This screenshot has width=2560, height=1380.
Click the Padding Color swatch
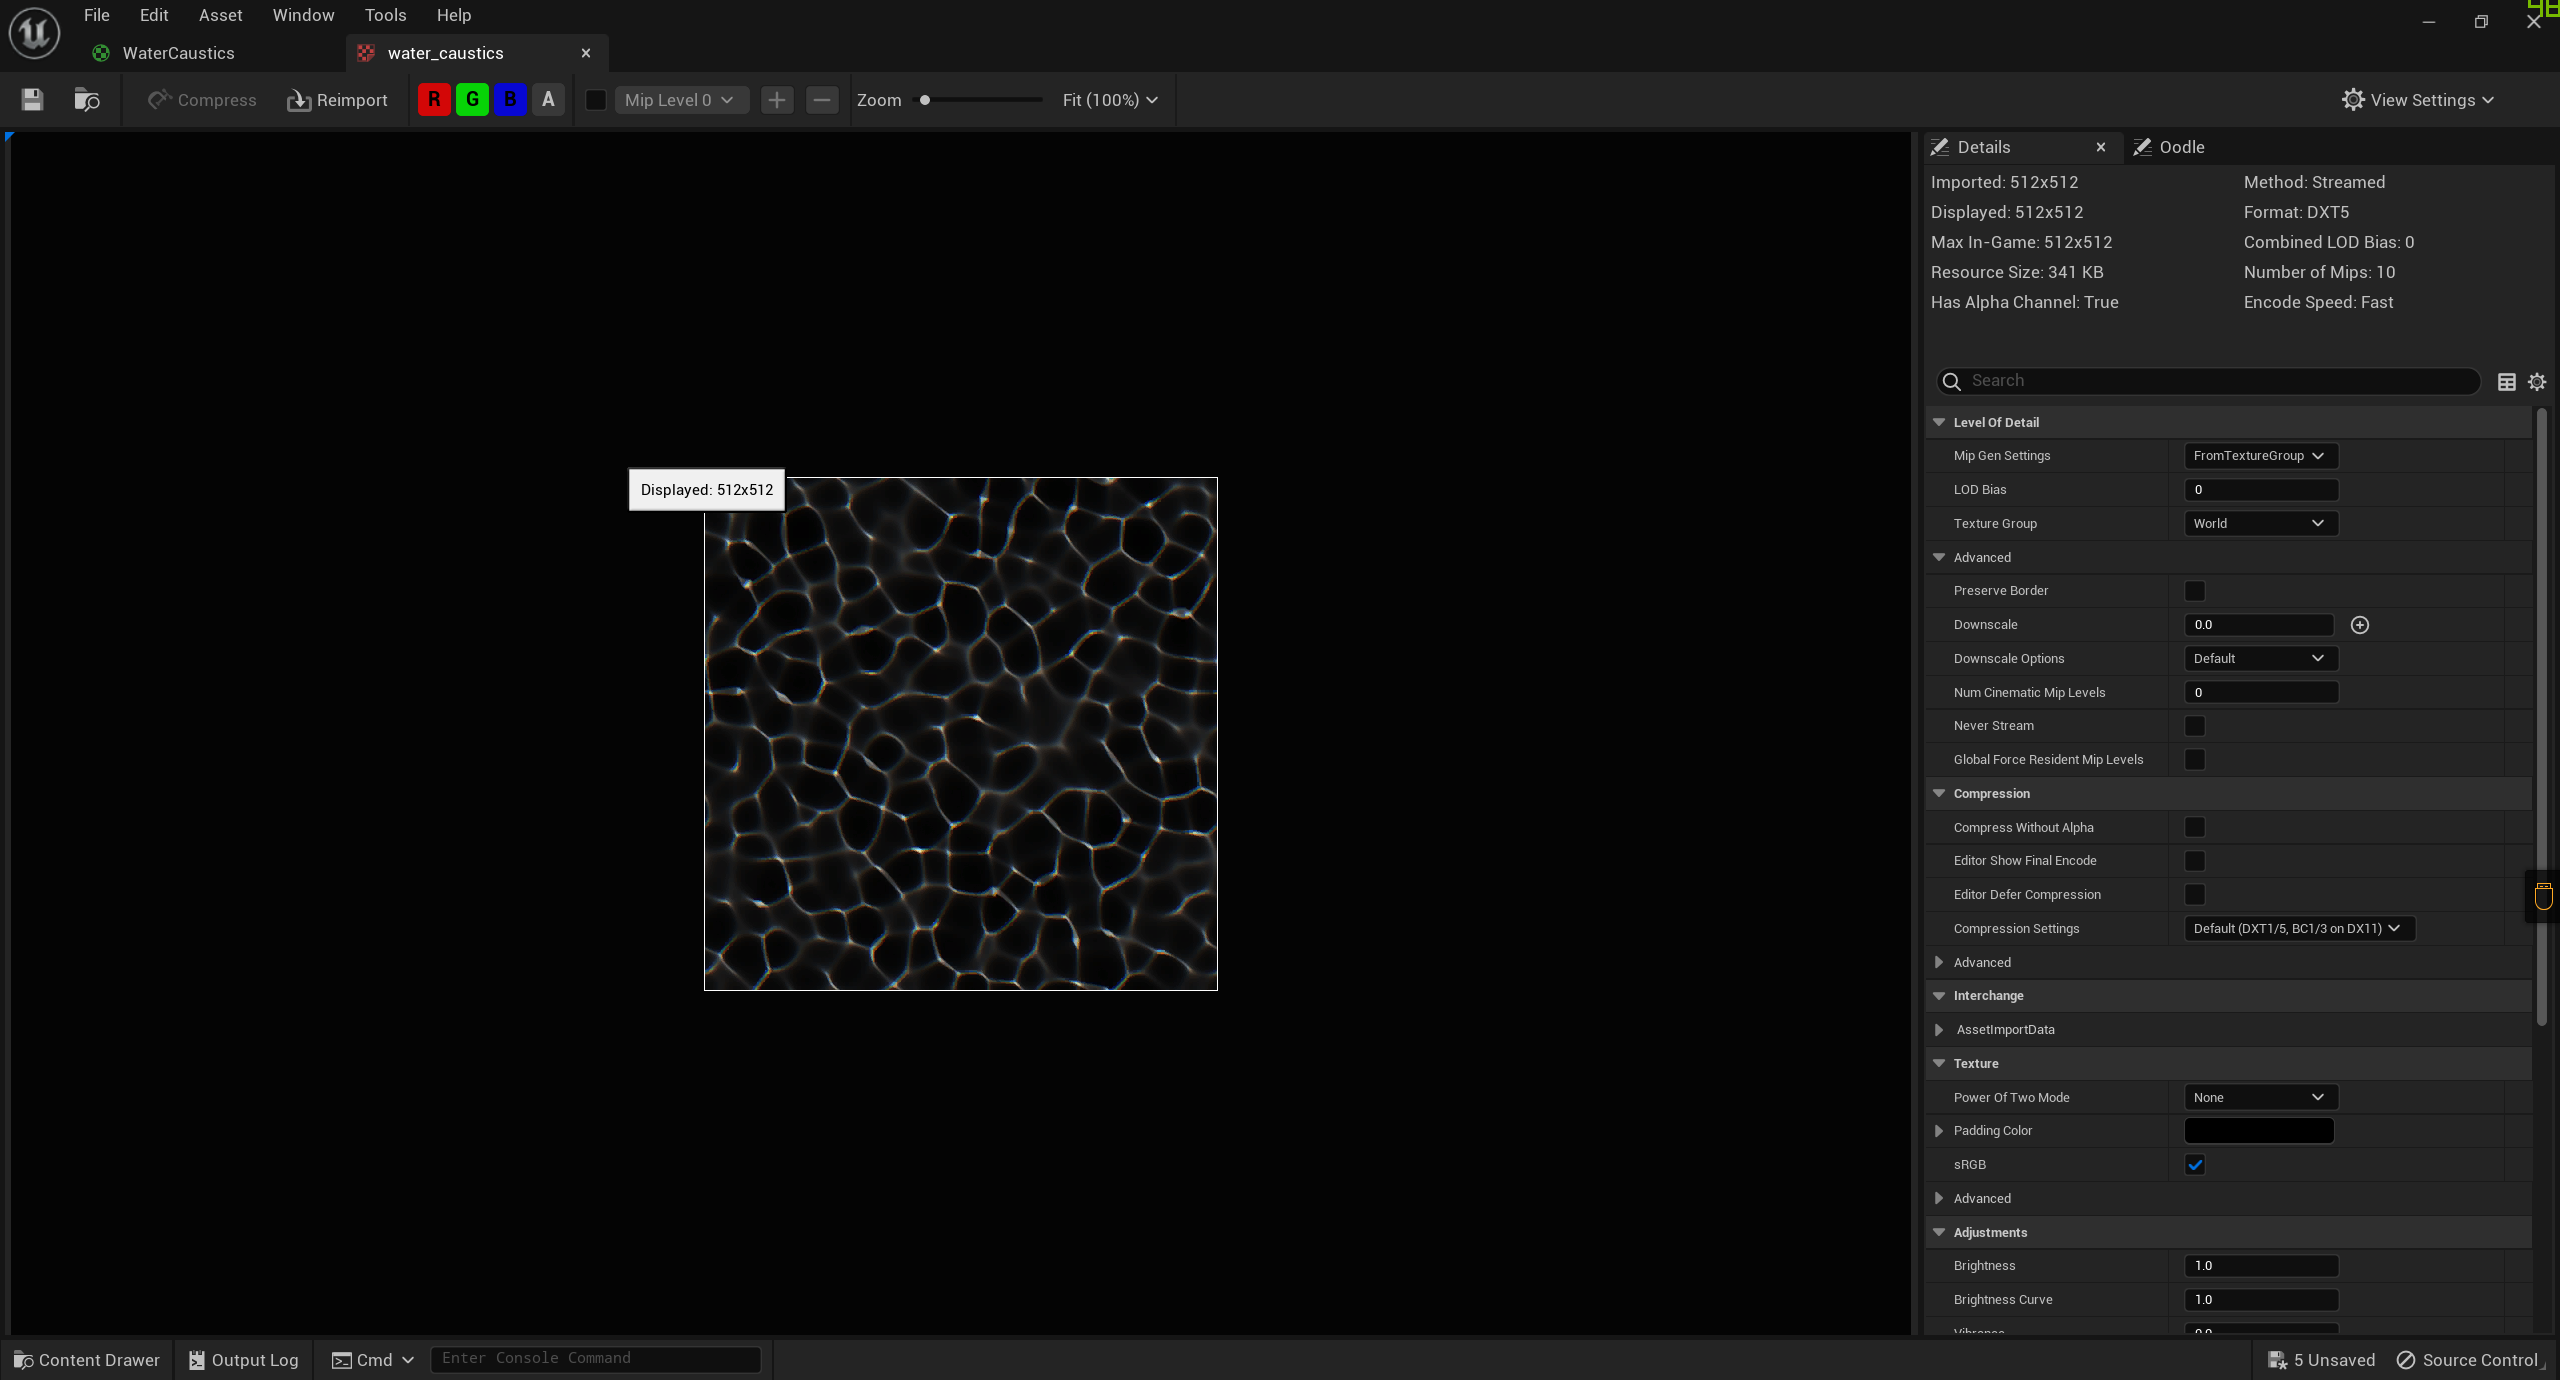click(x=2258, y=1131)
